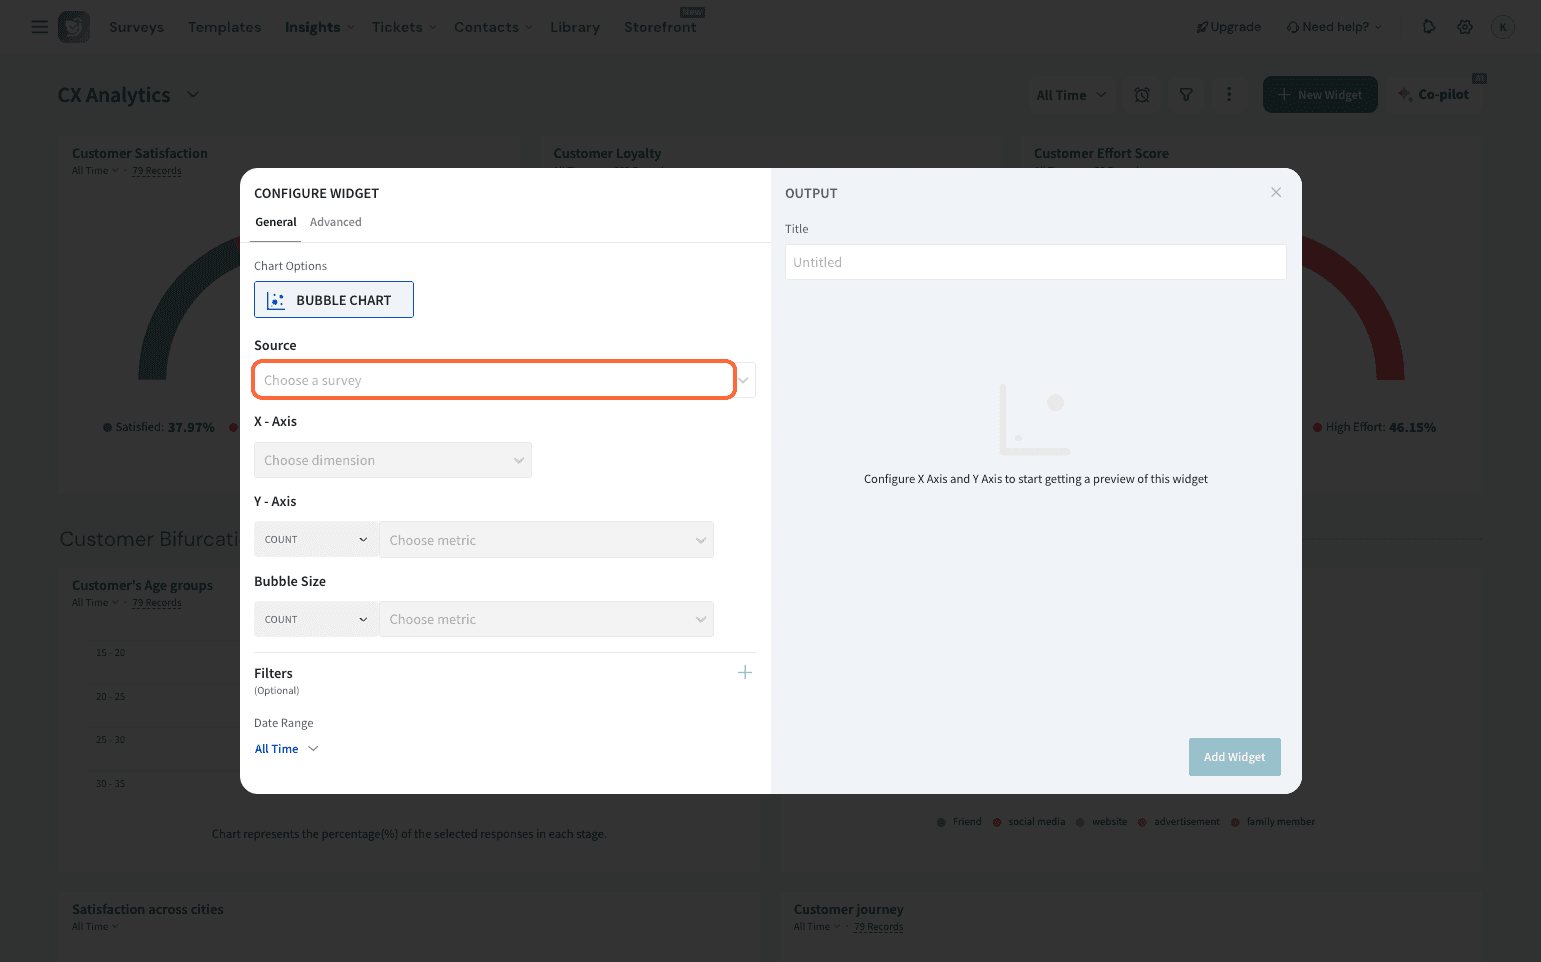The height and width of the screenshot is (962, 1541).
Task: Click the dashboard filter funnel icon
Action: [1186, 95]
